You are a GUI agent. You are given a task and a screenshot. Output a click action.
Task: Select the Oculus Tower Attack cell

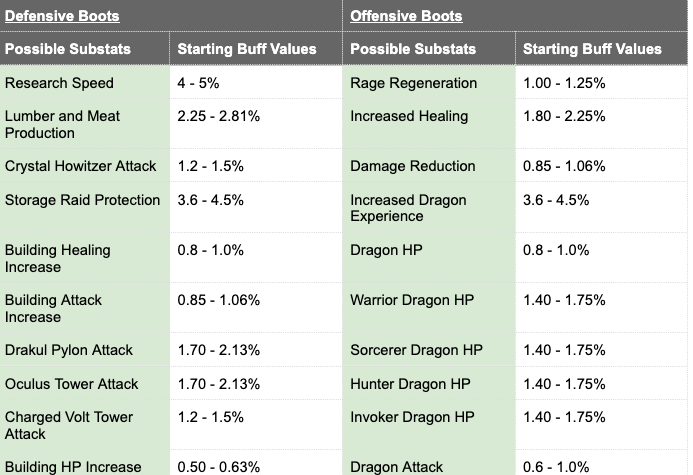tap(85, 383)
